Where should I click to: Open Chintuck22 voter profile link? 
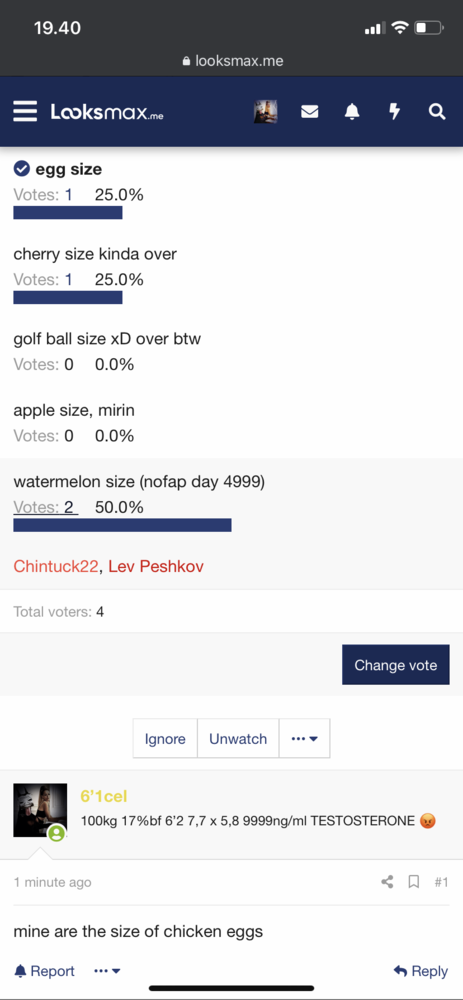(56, 566)
